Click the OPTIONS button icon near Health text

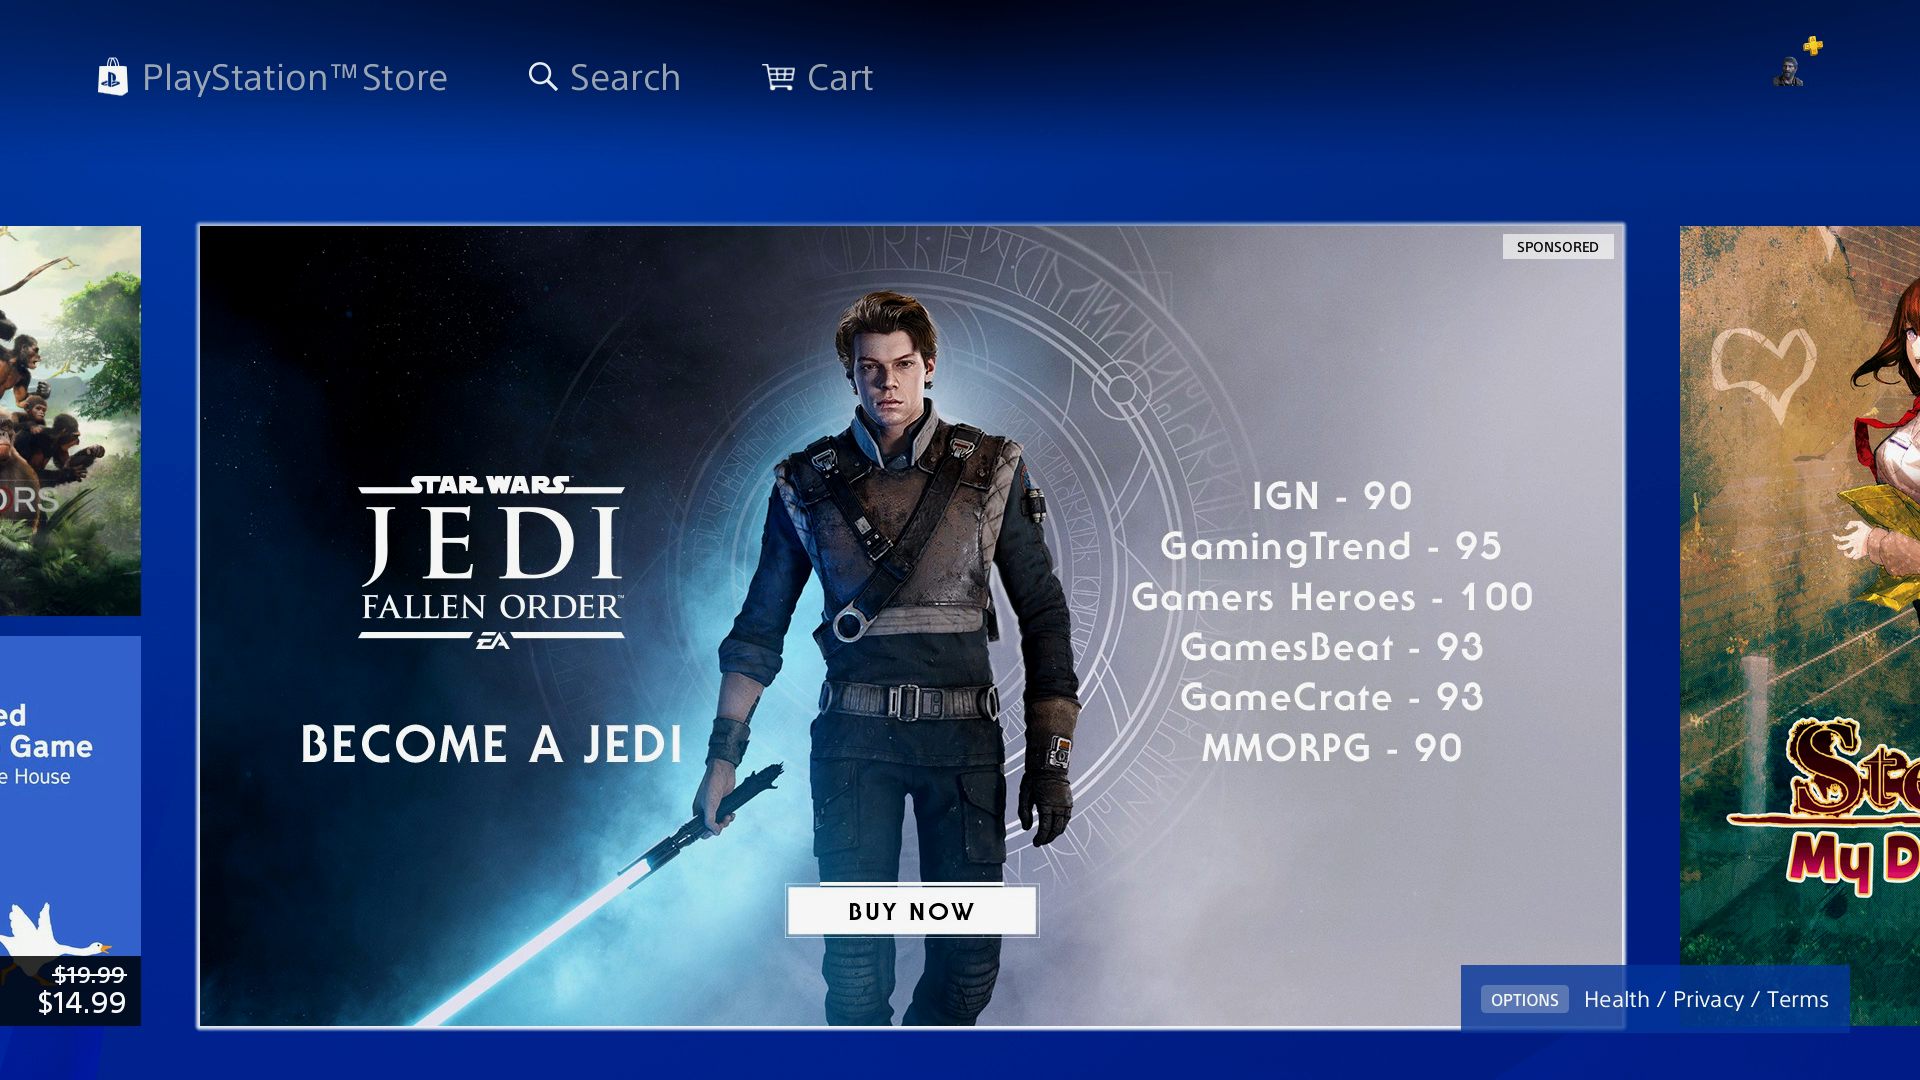(1524, 999)
